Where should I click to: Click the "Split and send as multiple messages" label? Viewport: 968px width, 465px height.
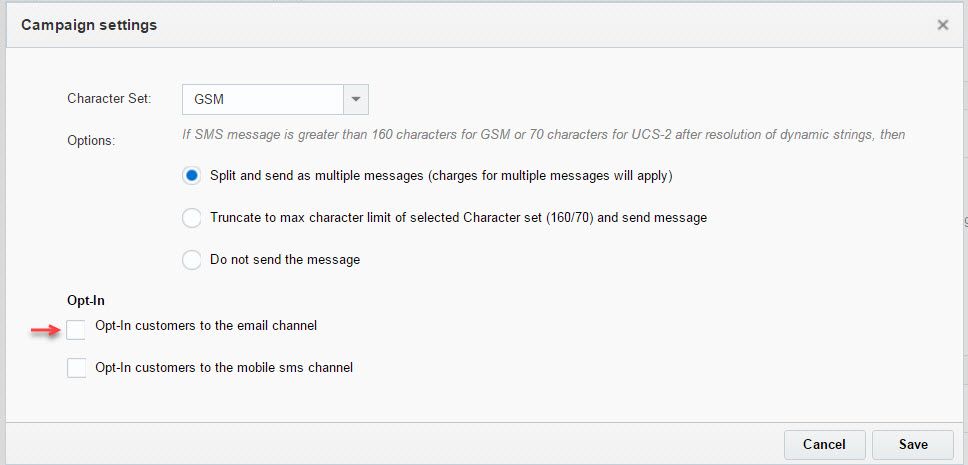pos(440,176)
